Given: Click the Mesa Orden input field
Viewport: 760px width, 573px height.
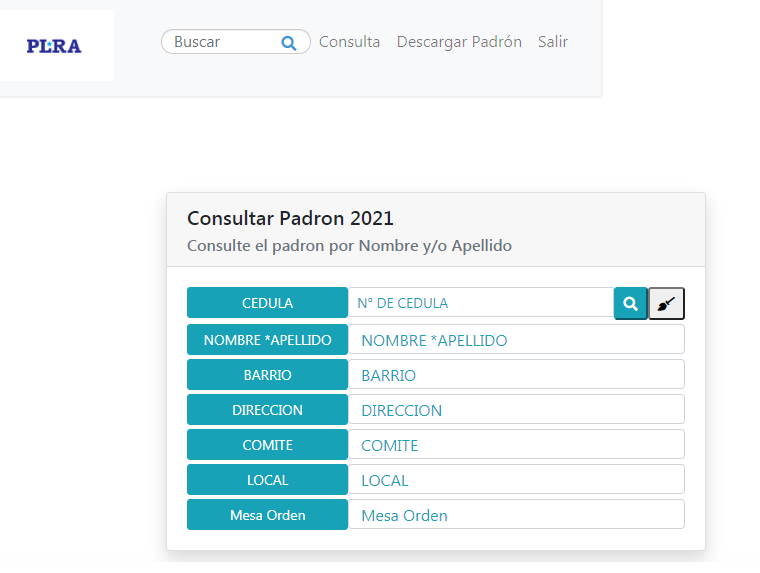Looking at the screenshot, I should [x=516, y=515].
